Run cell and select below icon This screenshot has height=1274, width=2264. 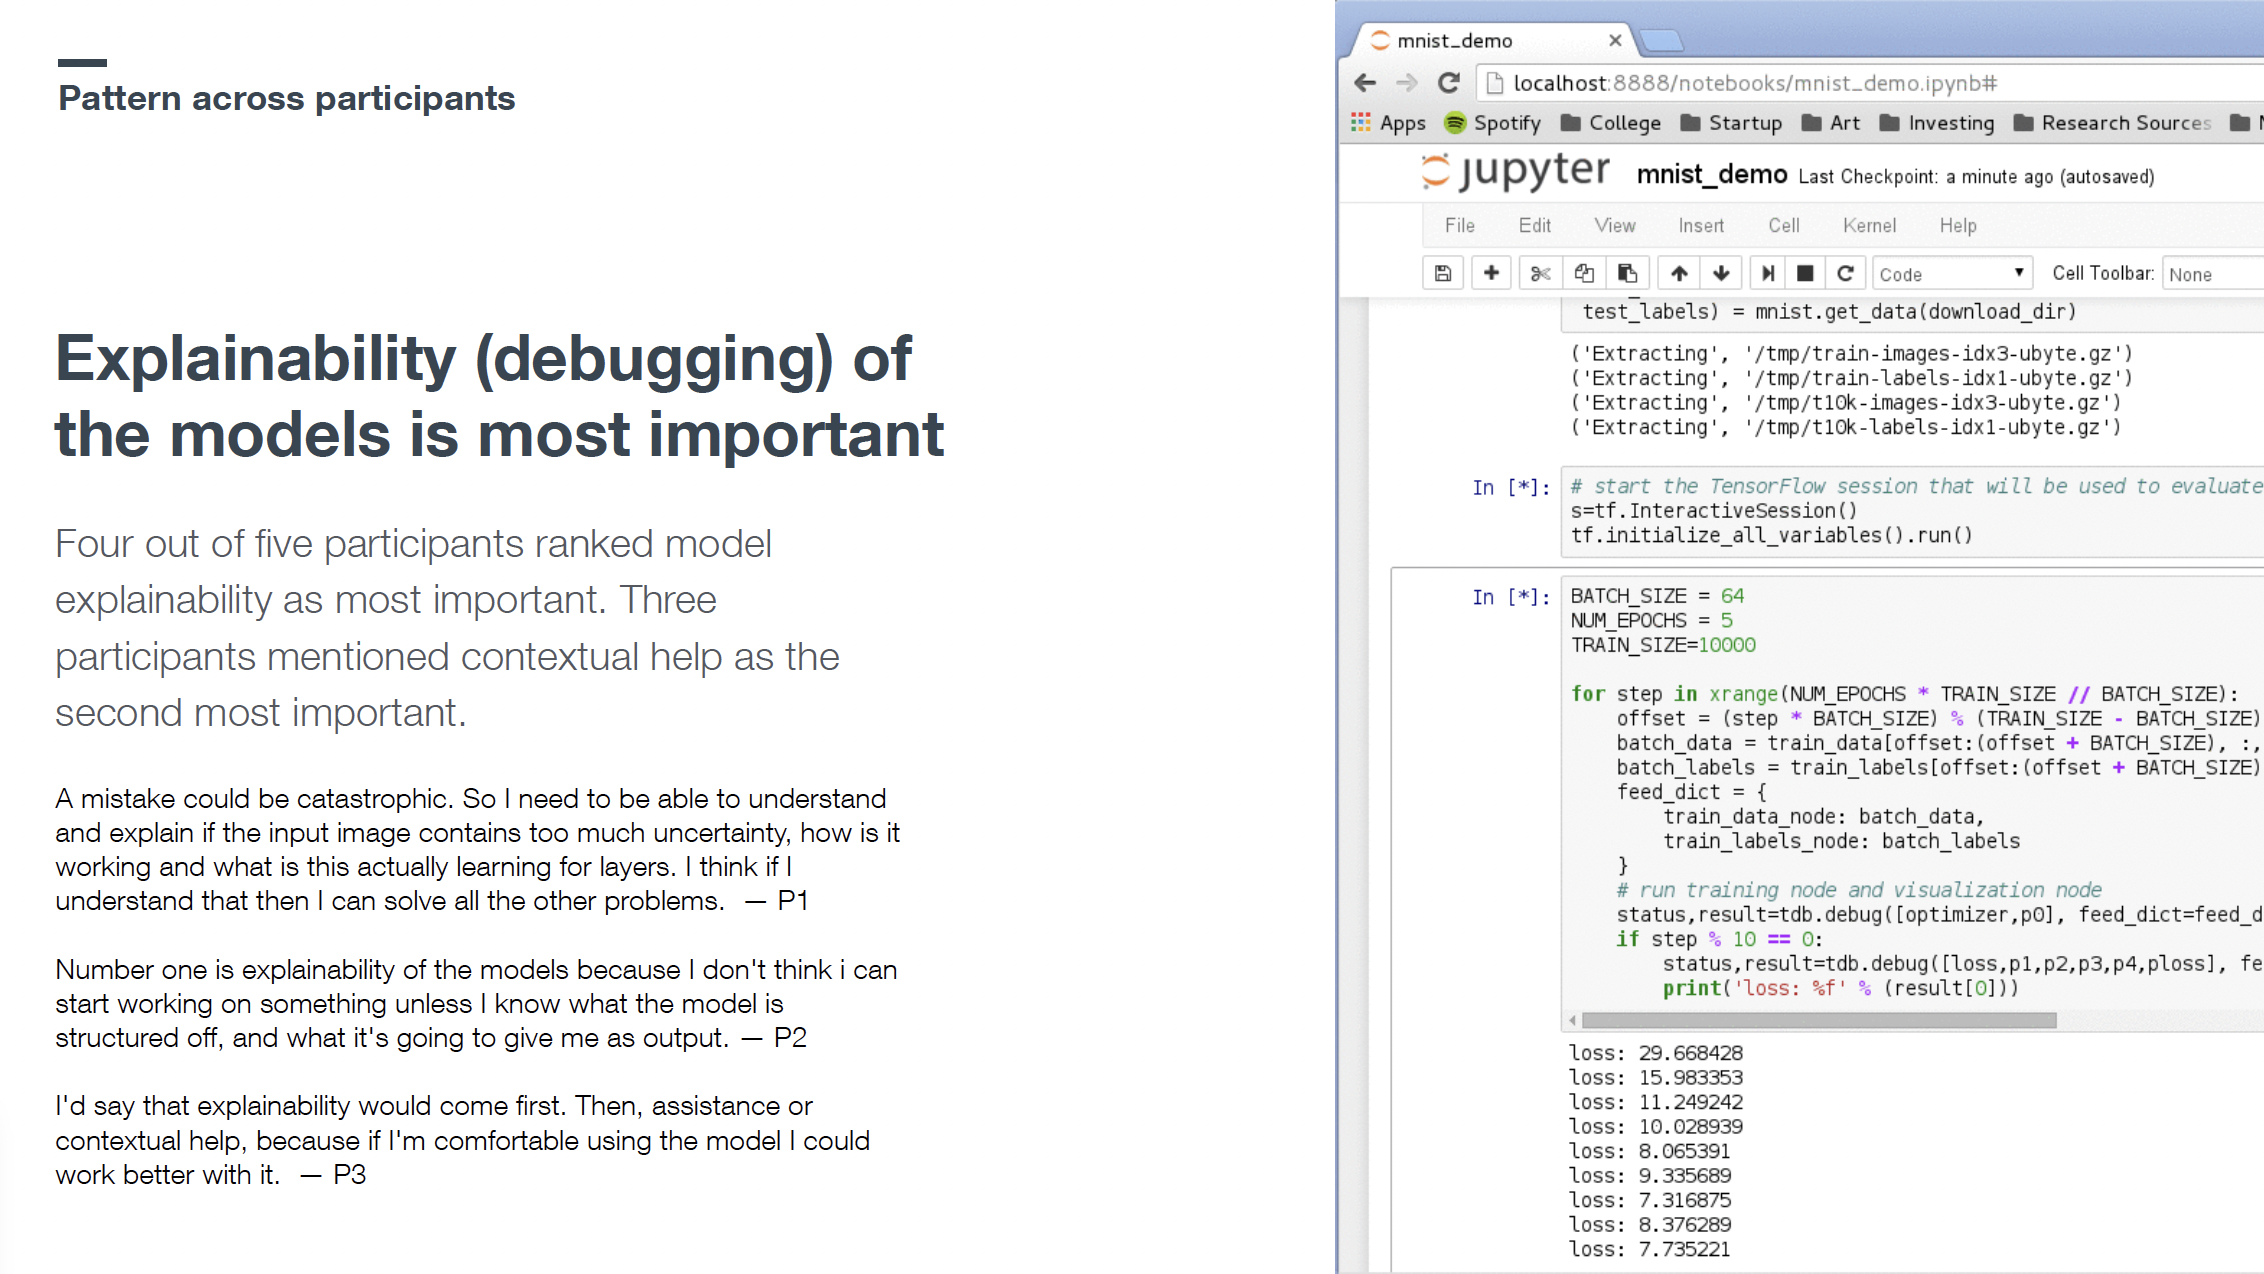click(1768, 273)
